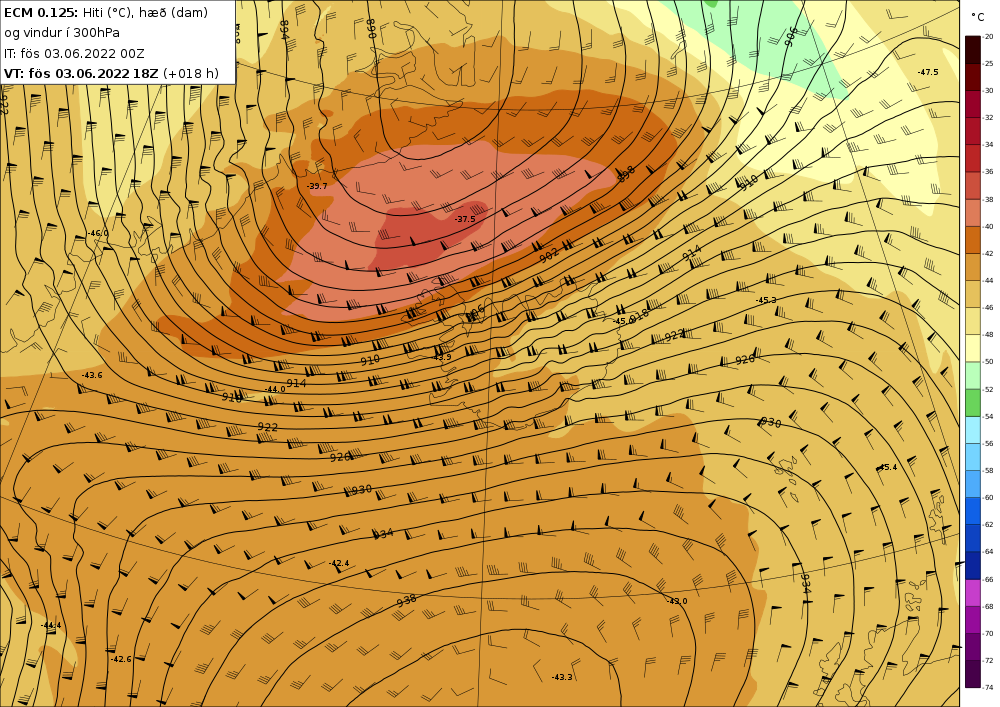This screenshot has width=1000, height=707.
Task: Click the -45.4 temperature label on the map
Action: pos(887,467)
